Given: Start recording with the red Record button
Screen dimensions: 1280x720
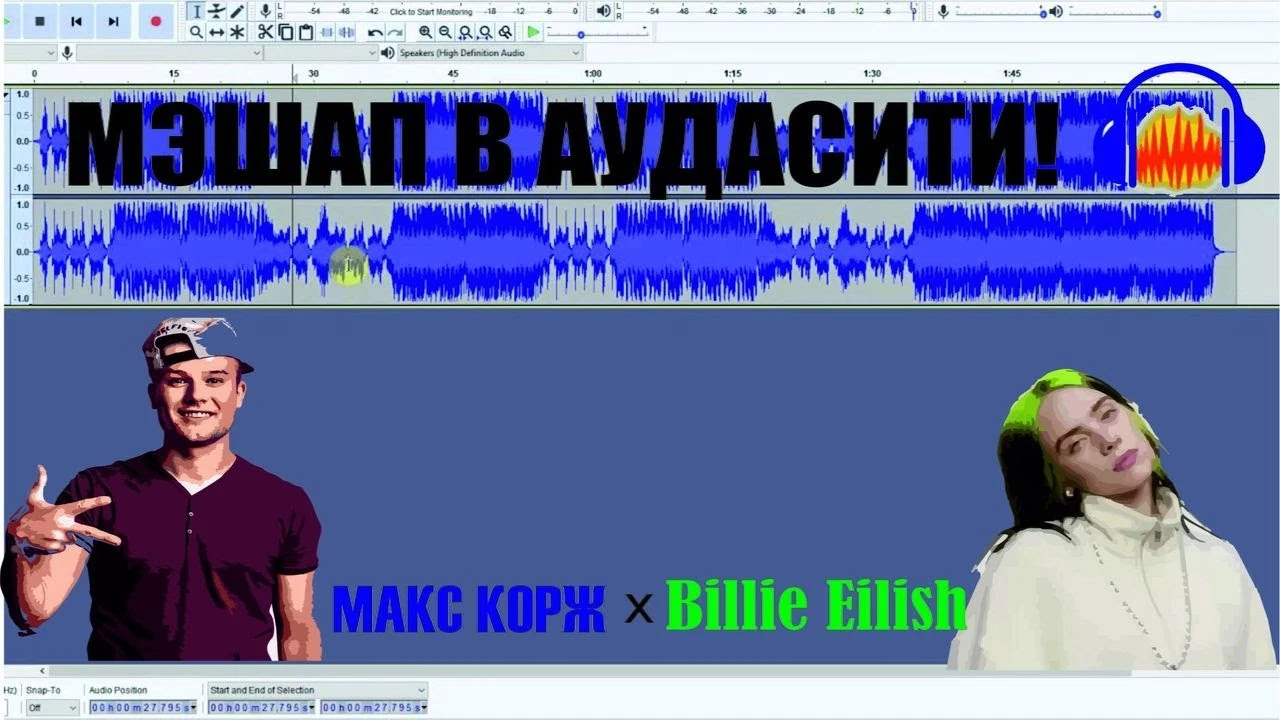Looking at the screenshot, I should tap(155, 20).
